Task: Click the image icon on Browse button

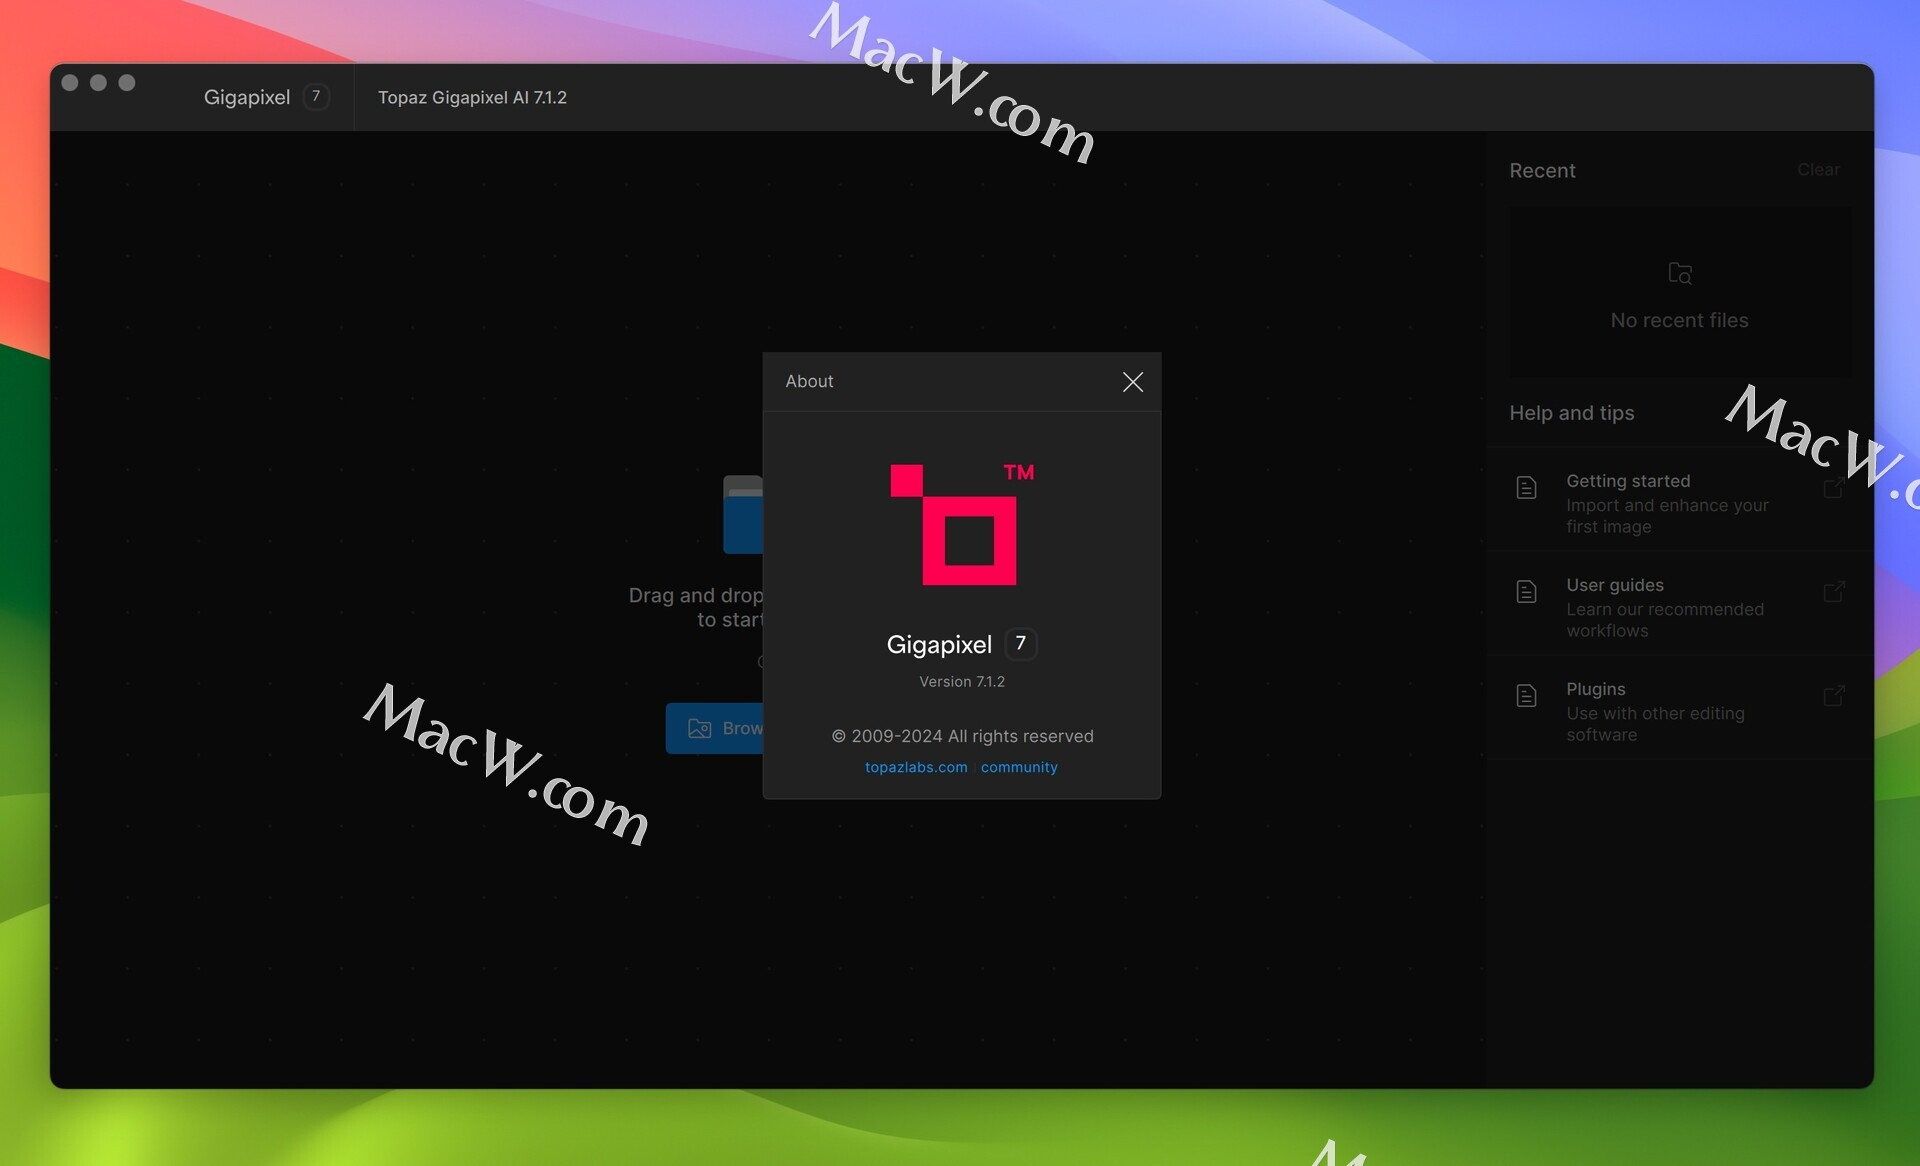Action: (x=699, y=728)
